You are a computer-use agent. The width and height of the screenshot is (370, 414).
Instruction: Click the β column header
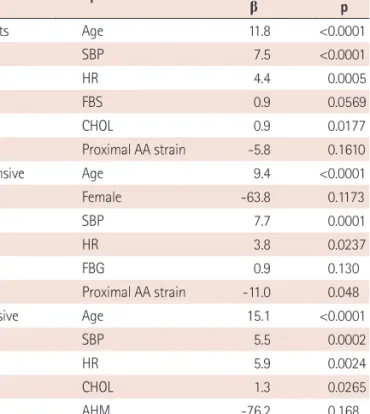254,7
